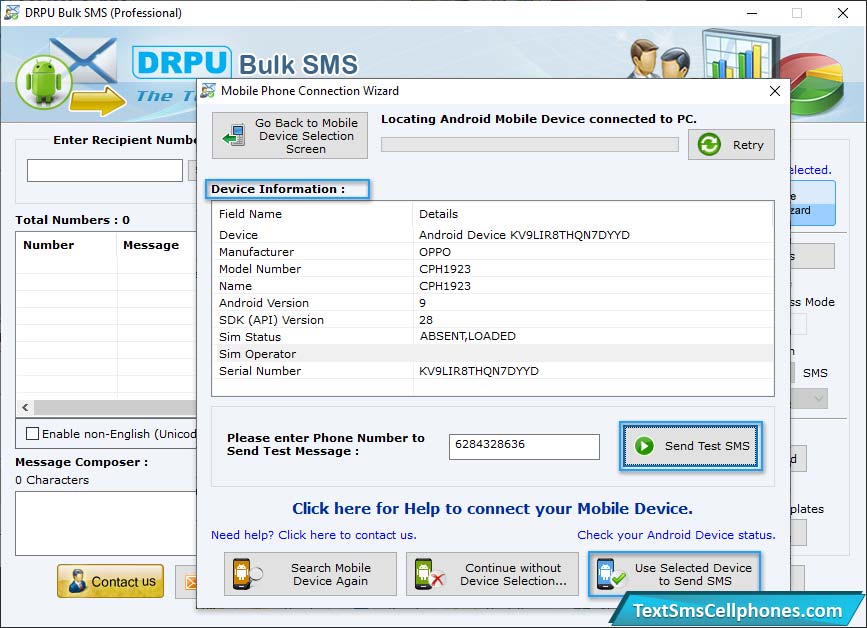Click android phone with red X icon
The height and width of the screenshot is (628, 867).
[x=430, y=574]
